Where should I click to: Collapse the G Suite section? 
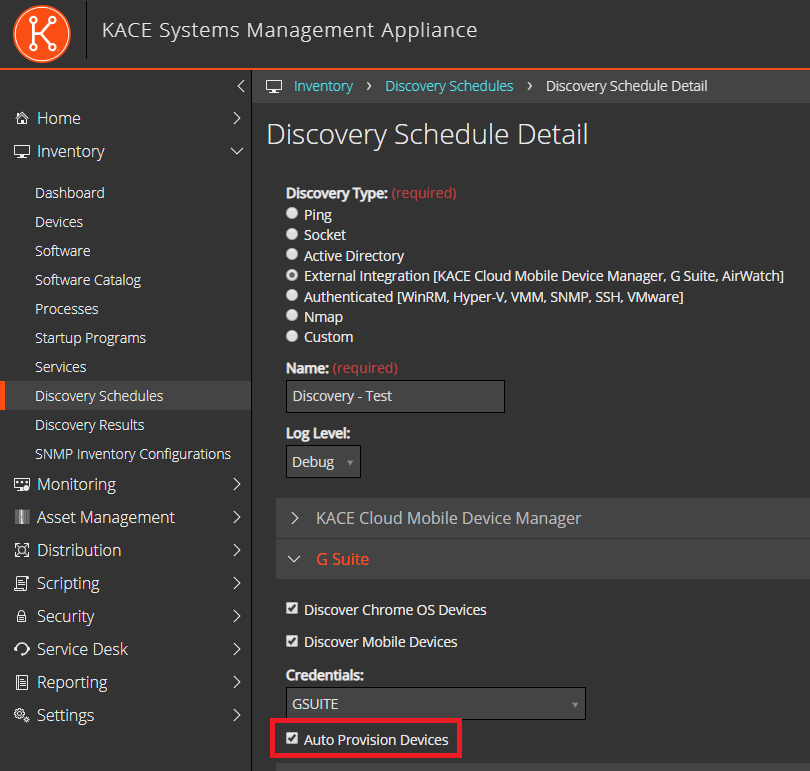(294, 559)
